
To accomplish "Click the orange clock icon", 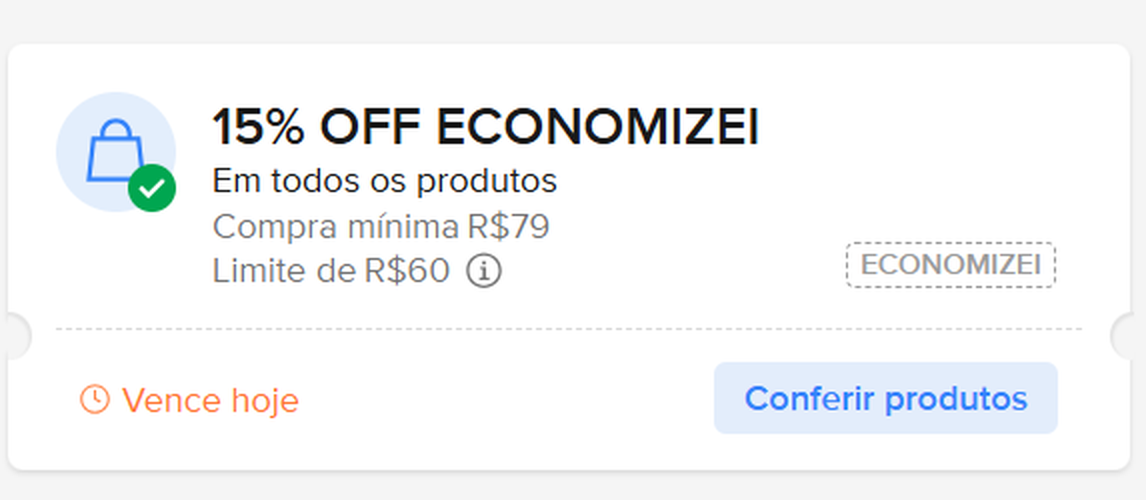I will tap(94, 400).
